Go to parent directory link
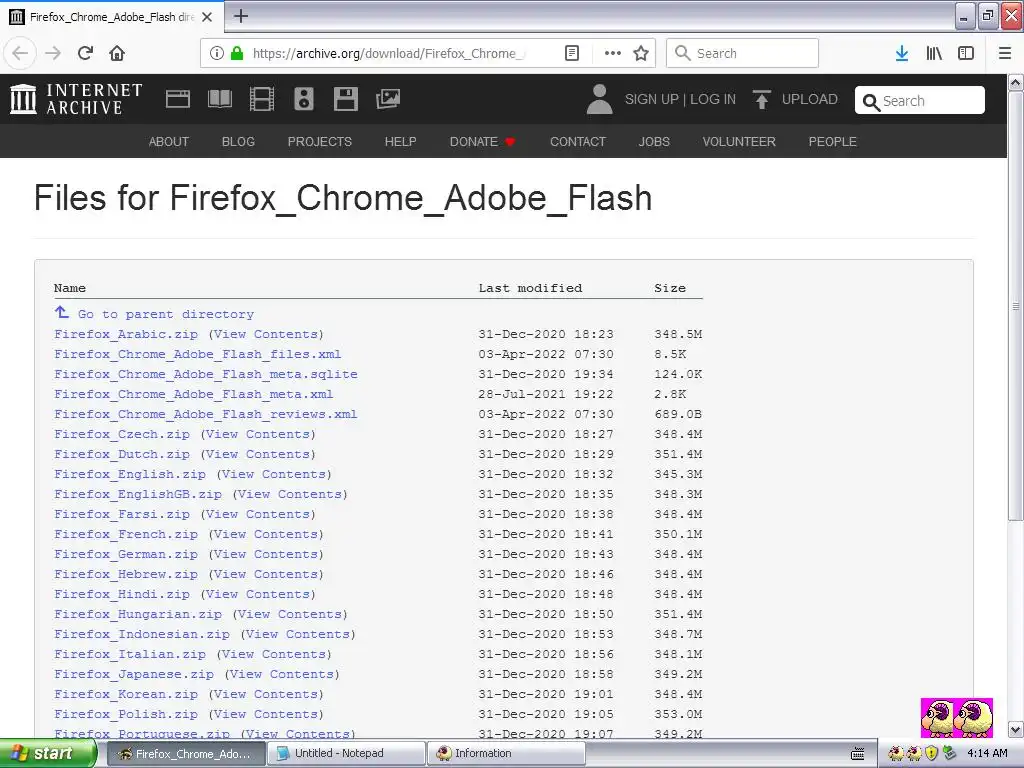This screenshot has width=1024, height=768. point(166,314)
